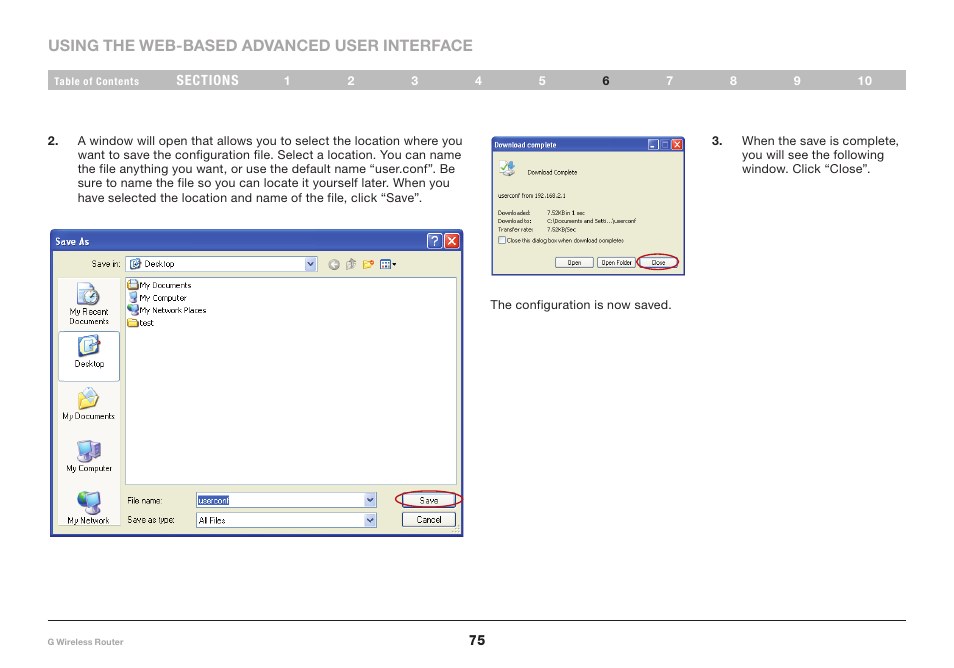Click the Up One Level folder icon
Image resolution: width=954 pixels, height=668 pixels.
coord(351,264)
